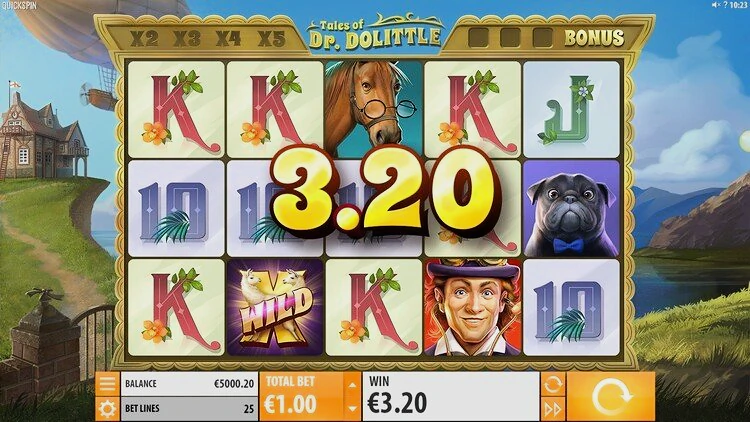Click the €1.00 total bet display

(x=302, y=397)
